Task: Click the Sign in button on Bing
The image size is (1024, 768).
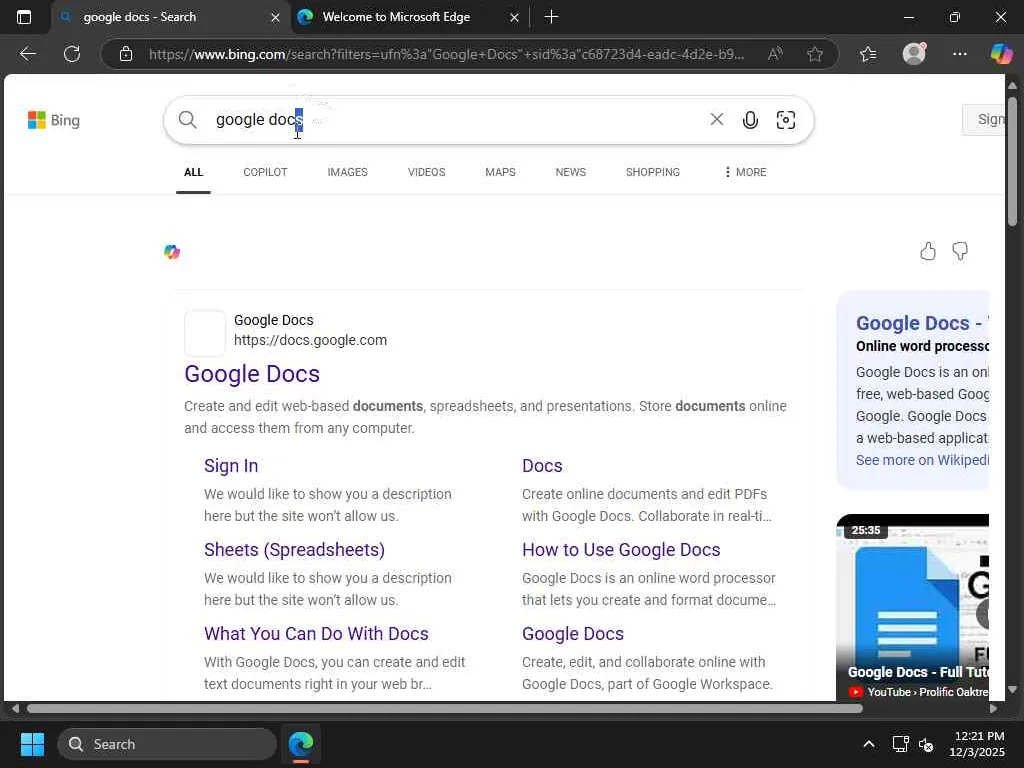Action: 984,120
